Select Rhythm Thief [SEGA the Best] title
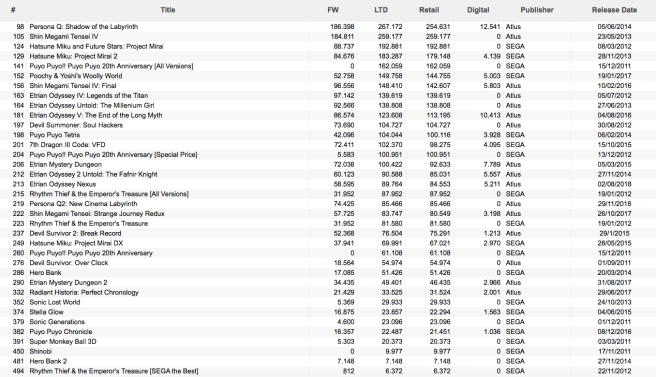The image size is (656, 377). click(x=114, y=371)
